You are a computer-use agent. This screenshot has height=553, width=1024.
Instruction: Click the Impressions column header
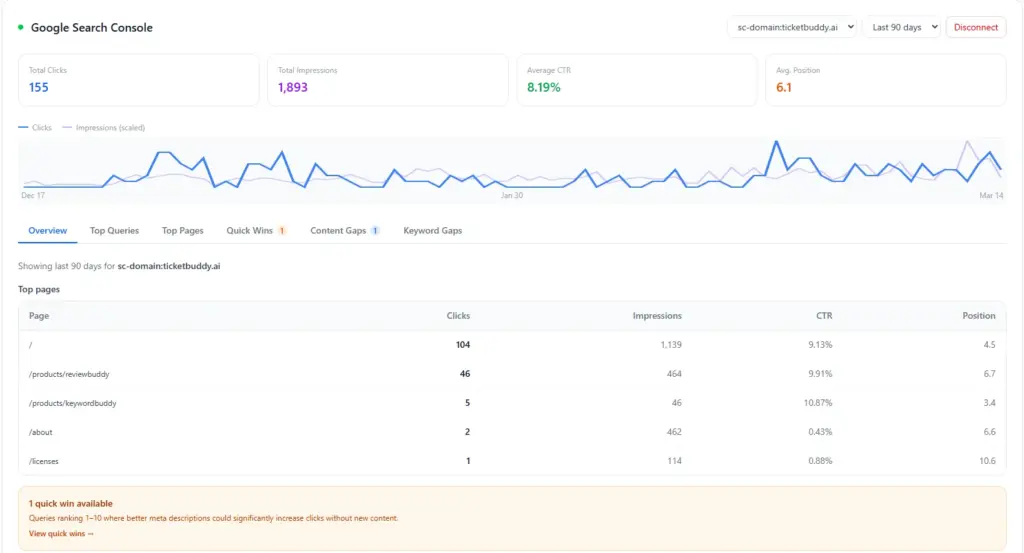657,315
